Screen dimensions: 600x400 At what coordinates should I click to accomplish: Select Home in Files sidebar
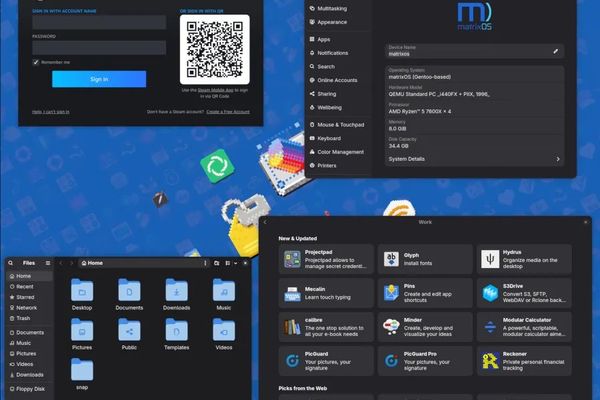coord(29,276)
